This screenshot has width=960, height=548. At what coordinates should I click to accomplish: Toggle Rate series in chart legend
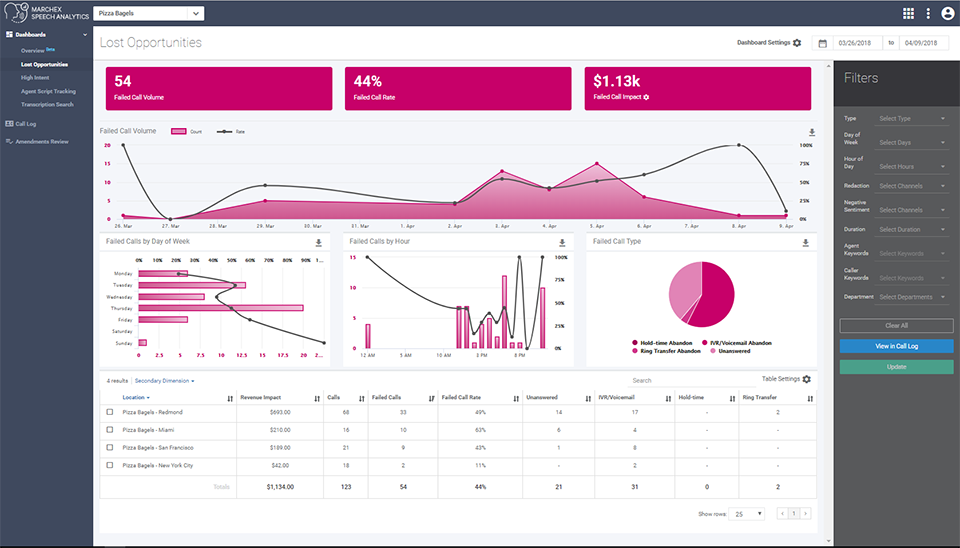point(231,132)
